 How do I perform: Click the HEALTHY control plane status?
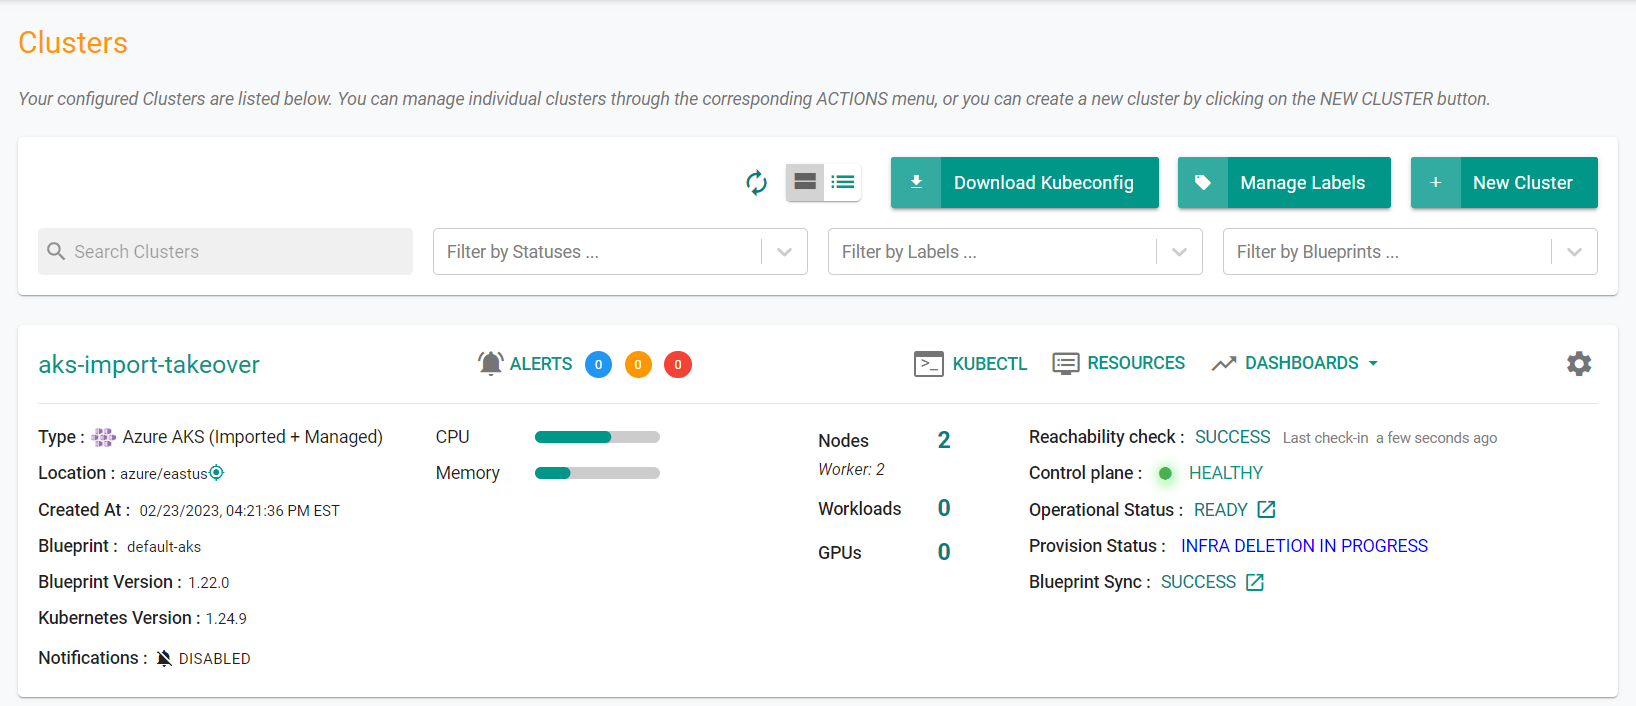coord(1226,473)
